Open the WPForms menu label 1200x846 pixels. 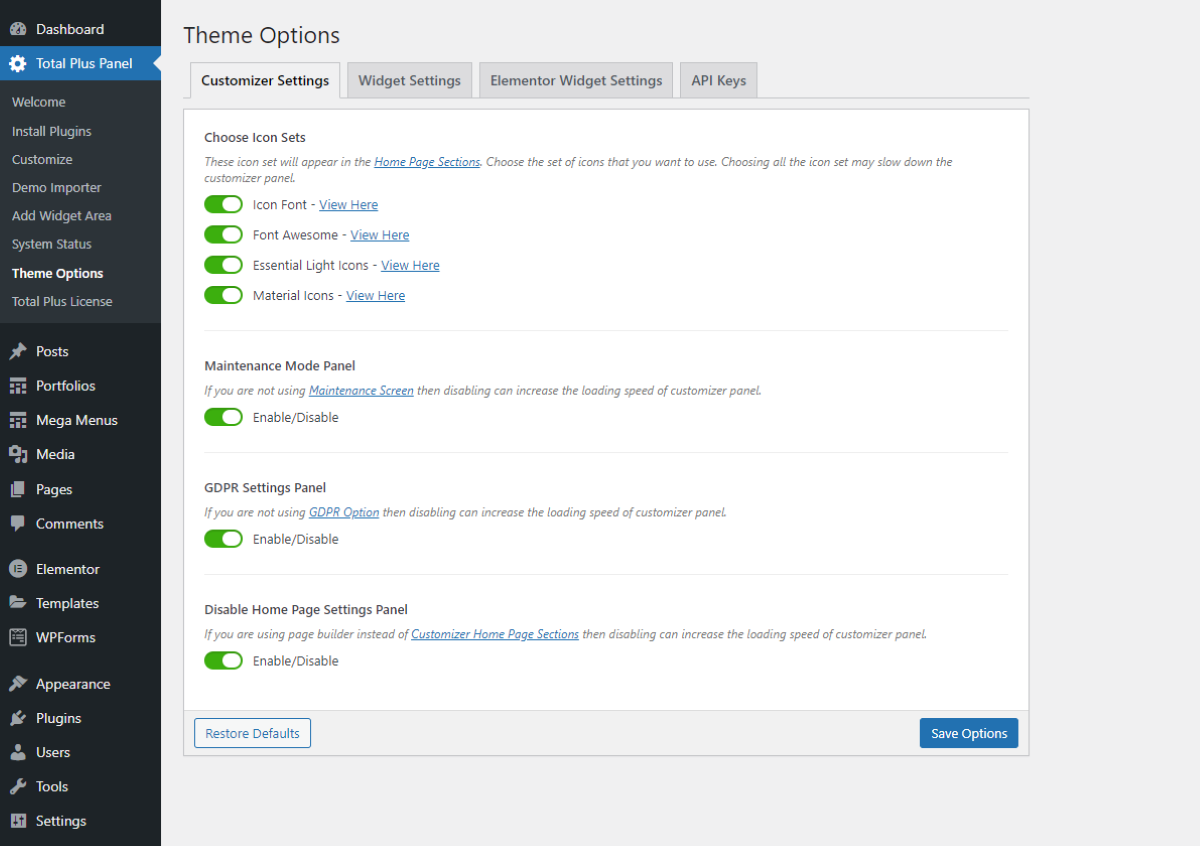(x=66, y=637)
